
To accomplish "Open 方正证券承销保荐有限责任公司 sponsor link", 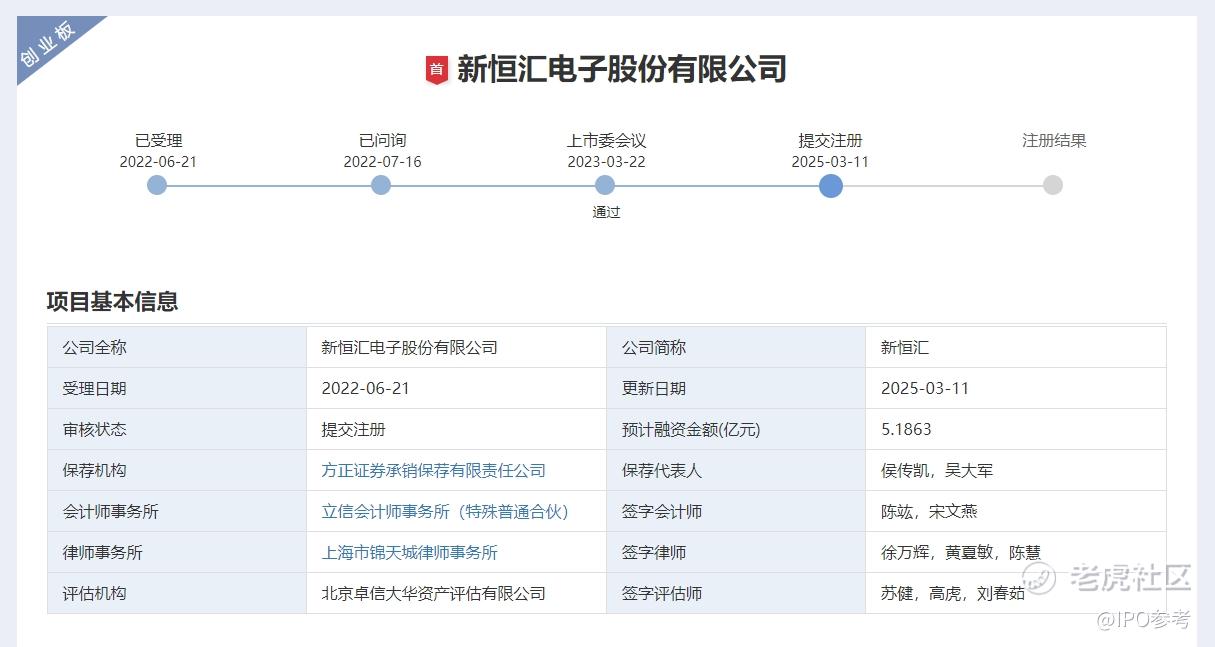I will pos(433,470).
